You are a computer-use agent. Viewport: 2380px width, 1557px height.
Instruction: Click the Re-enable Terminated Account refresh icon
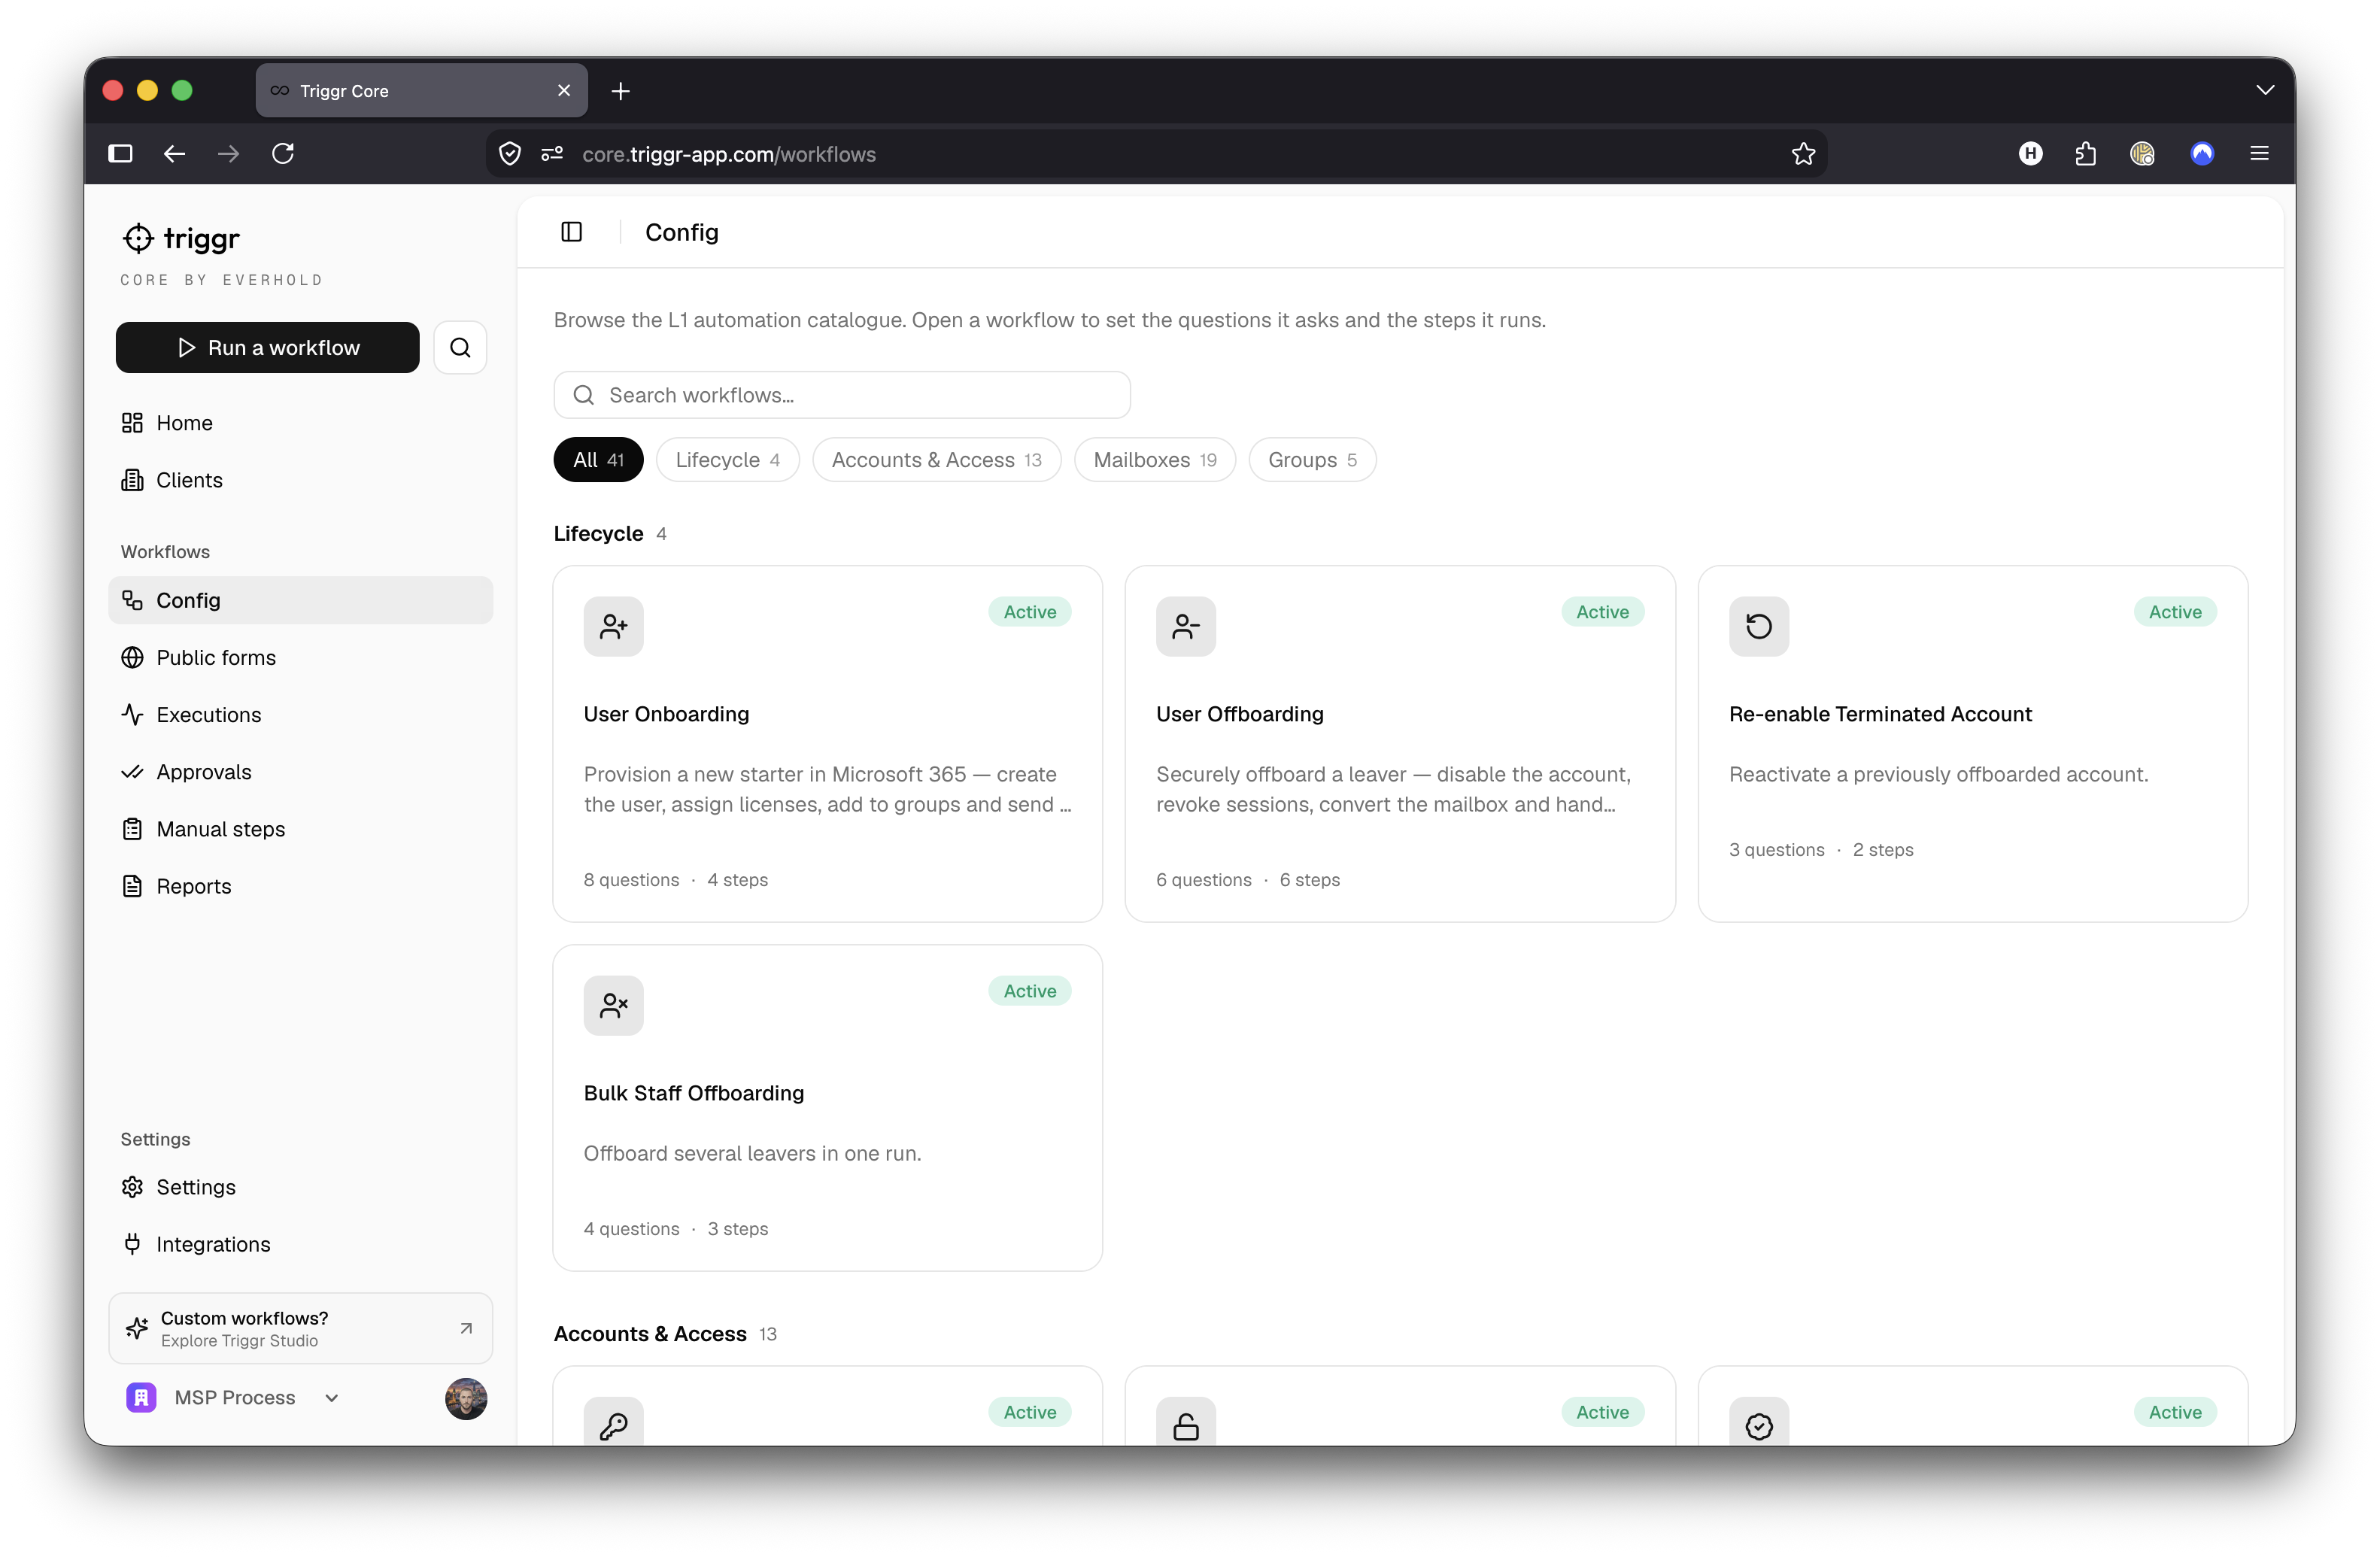(1758, 626)
